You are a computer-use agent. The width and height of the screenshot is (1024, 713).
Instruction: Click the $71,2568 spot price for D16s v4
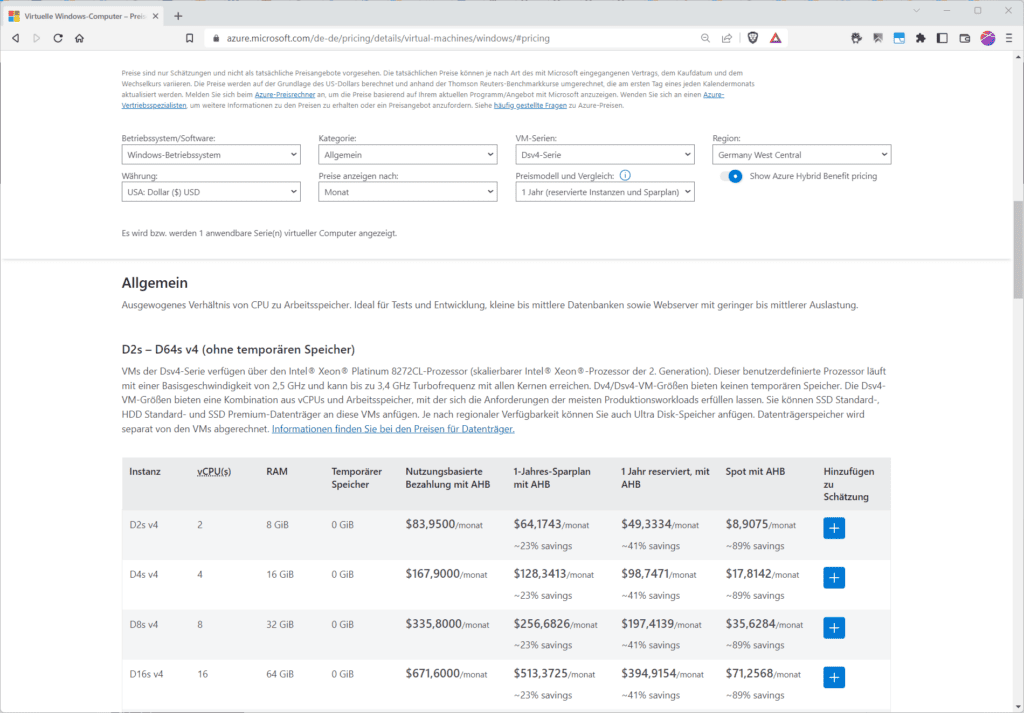coord(750,673)
